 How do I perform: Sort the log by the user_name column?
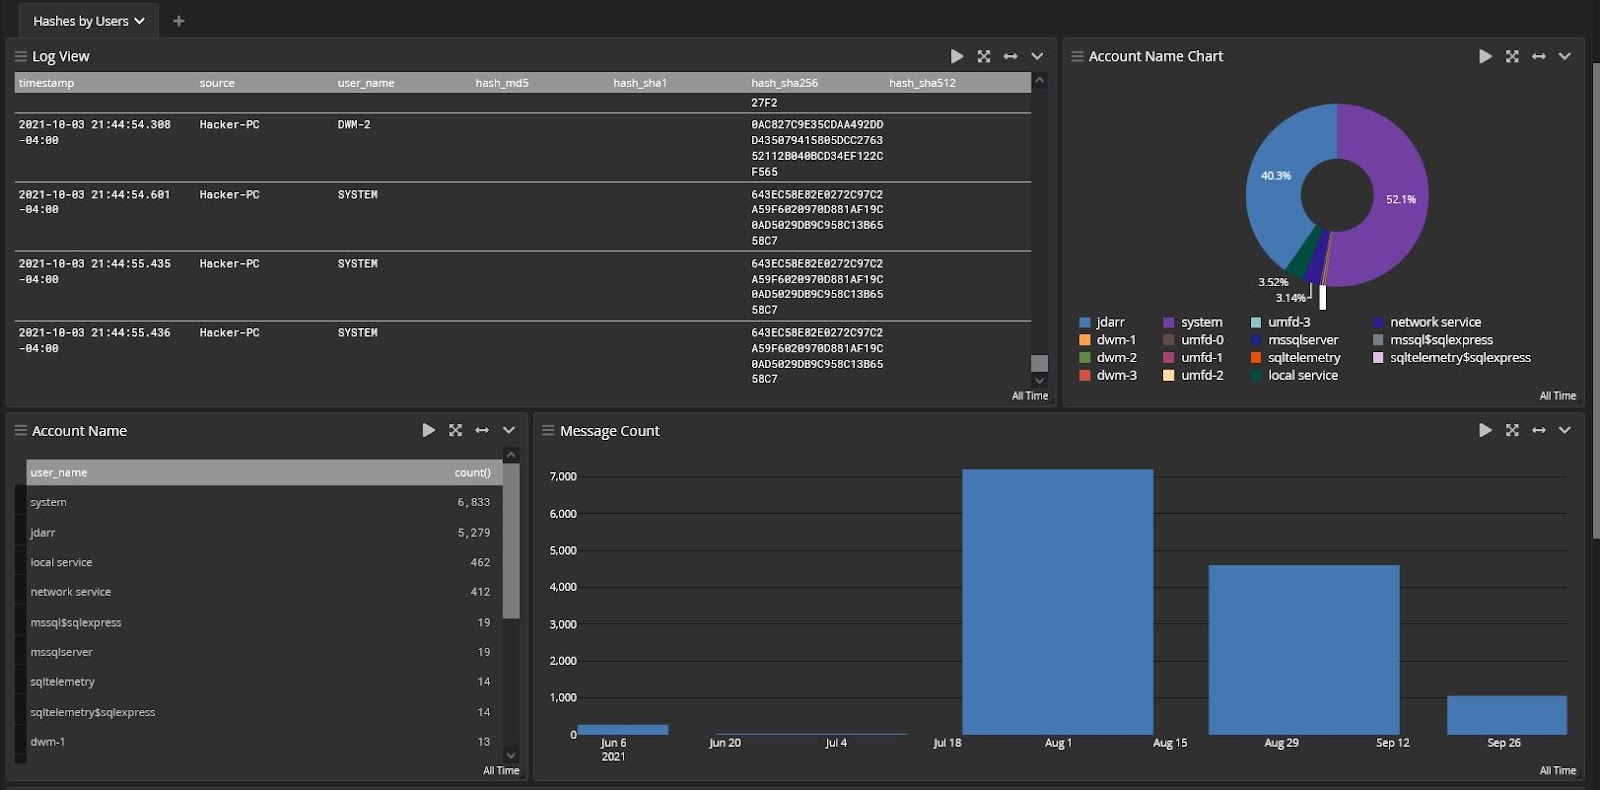point(366,83)
